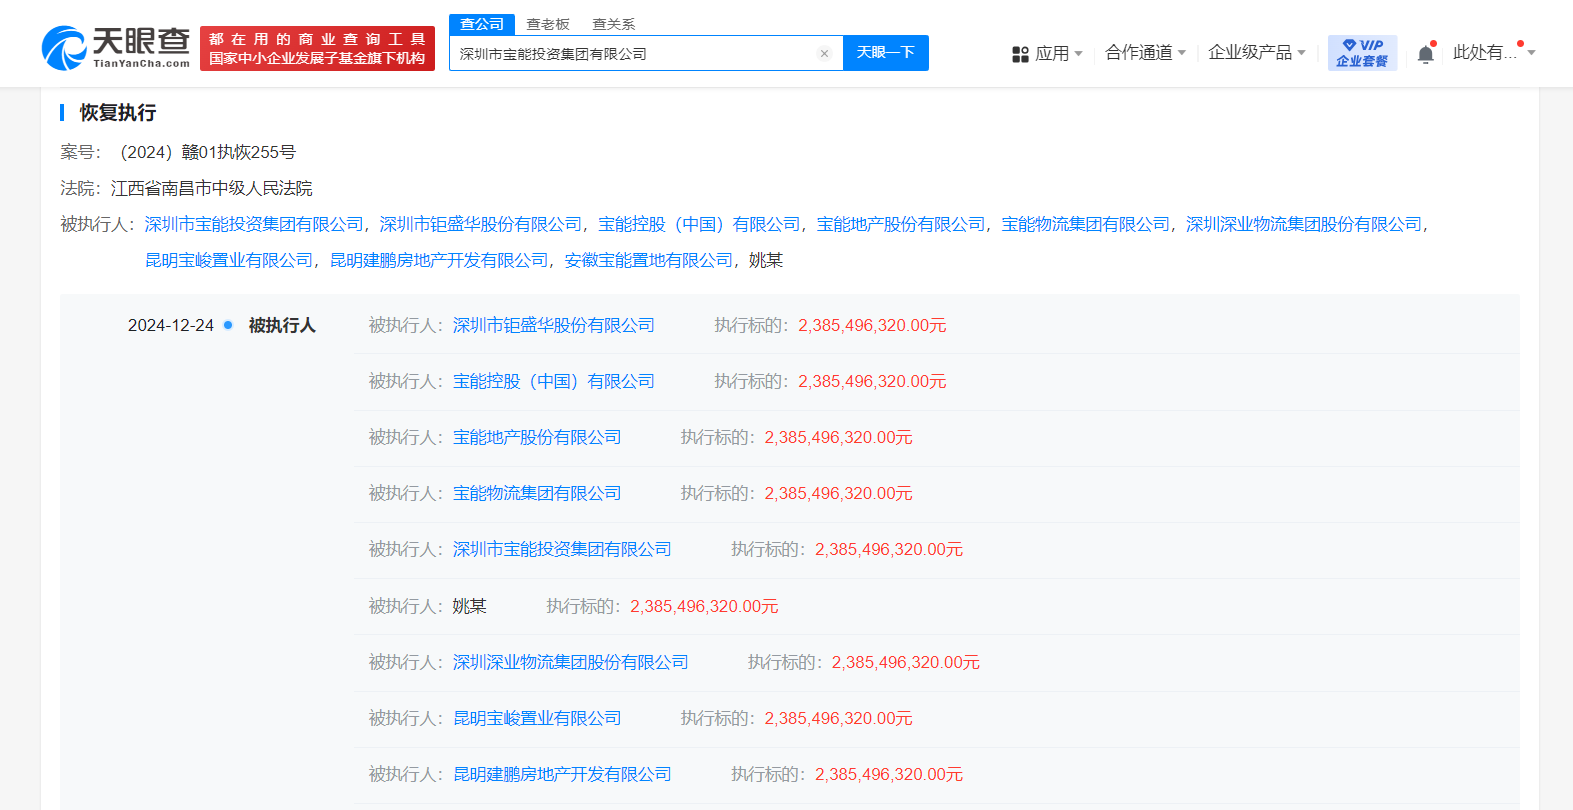Click 姚某 in the table row with 执行标的

[x=470, y=606]
